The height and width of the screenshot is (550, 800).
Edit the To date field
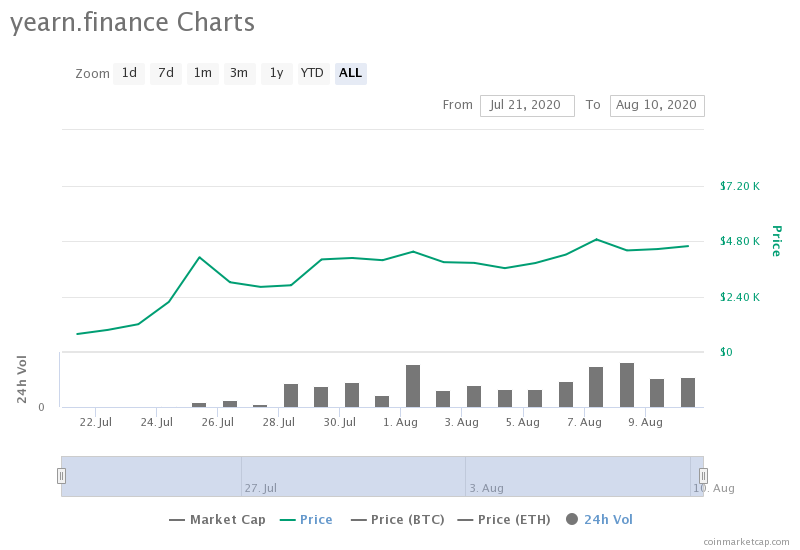657,106
